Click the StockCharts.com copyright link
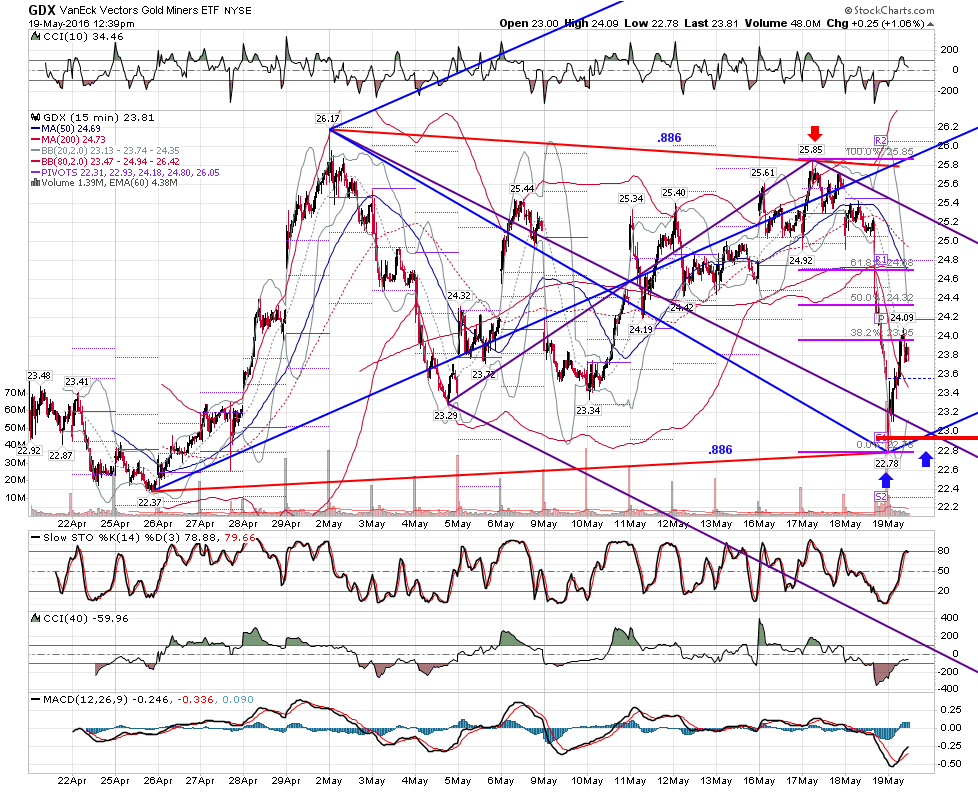The image size is (978, 794). (889, 10)
